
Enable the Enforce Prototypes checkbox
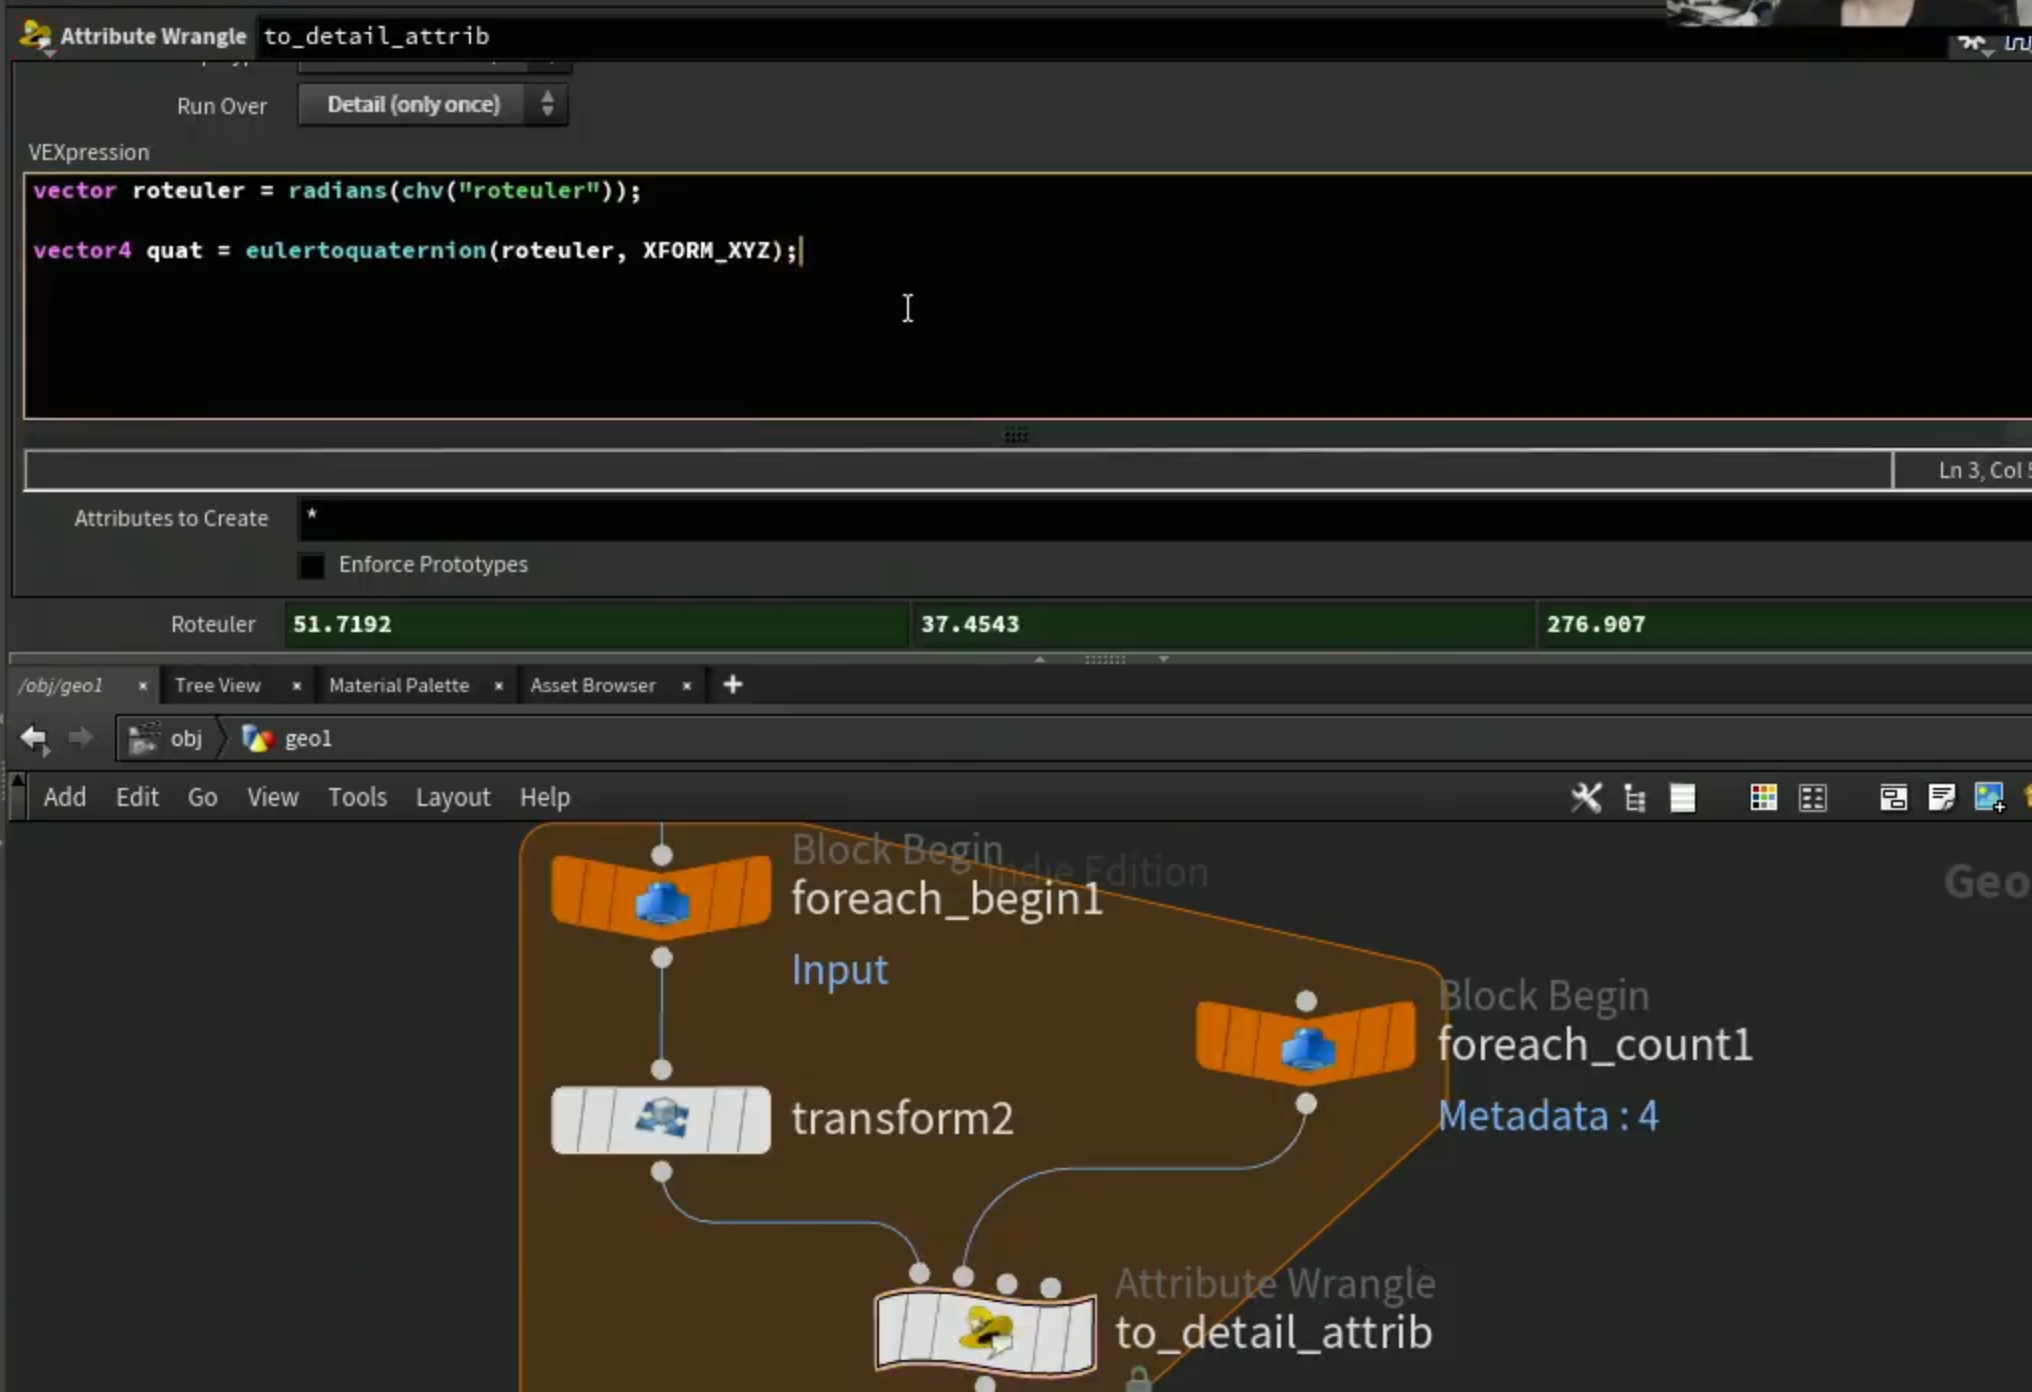click(x=312, y=566)
